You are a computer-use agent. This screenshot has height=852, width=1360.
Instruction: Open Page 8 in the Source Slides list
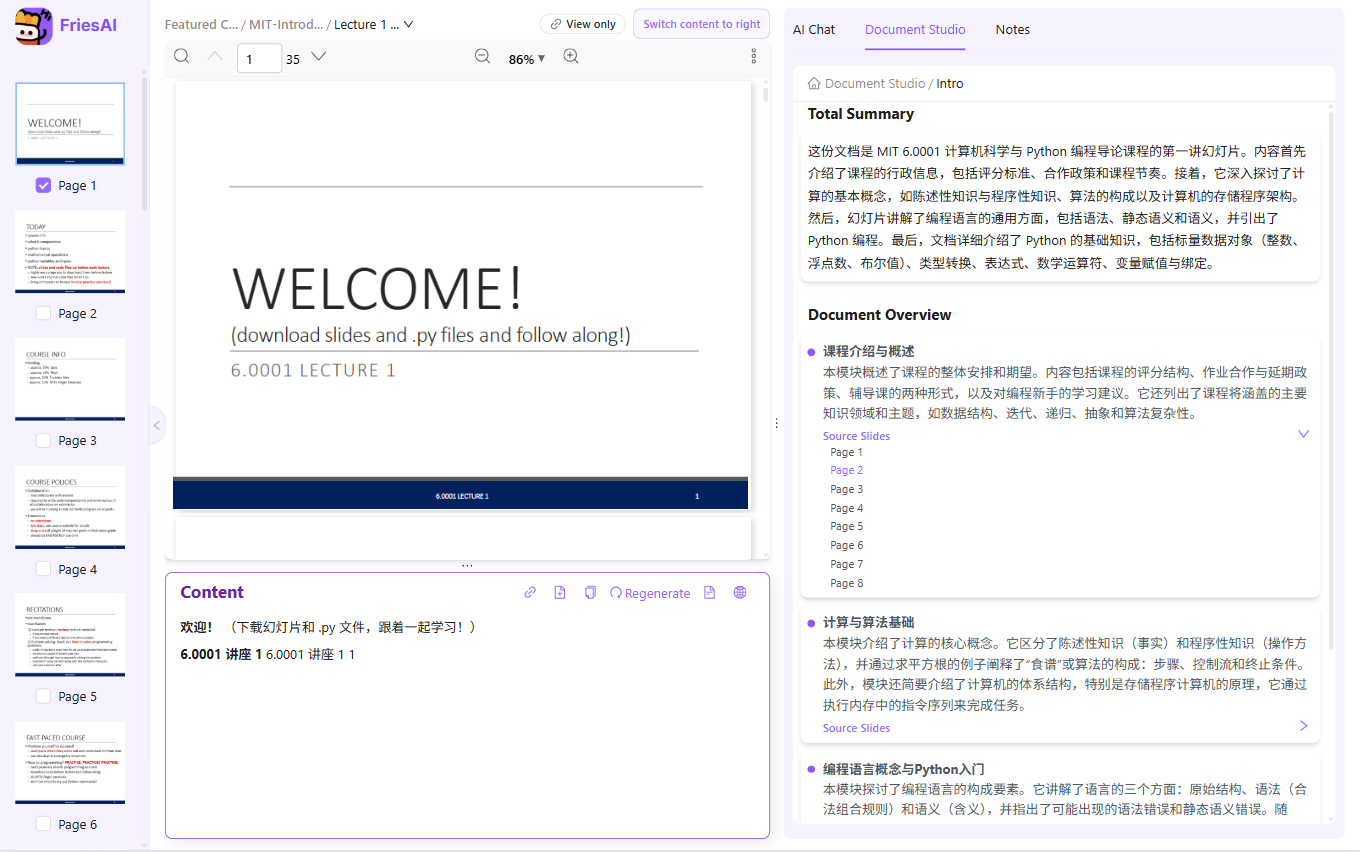coord(846,583)
